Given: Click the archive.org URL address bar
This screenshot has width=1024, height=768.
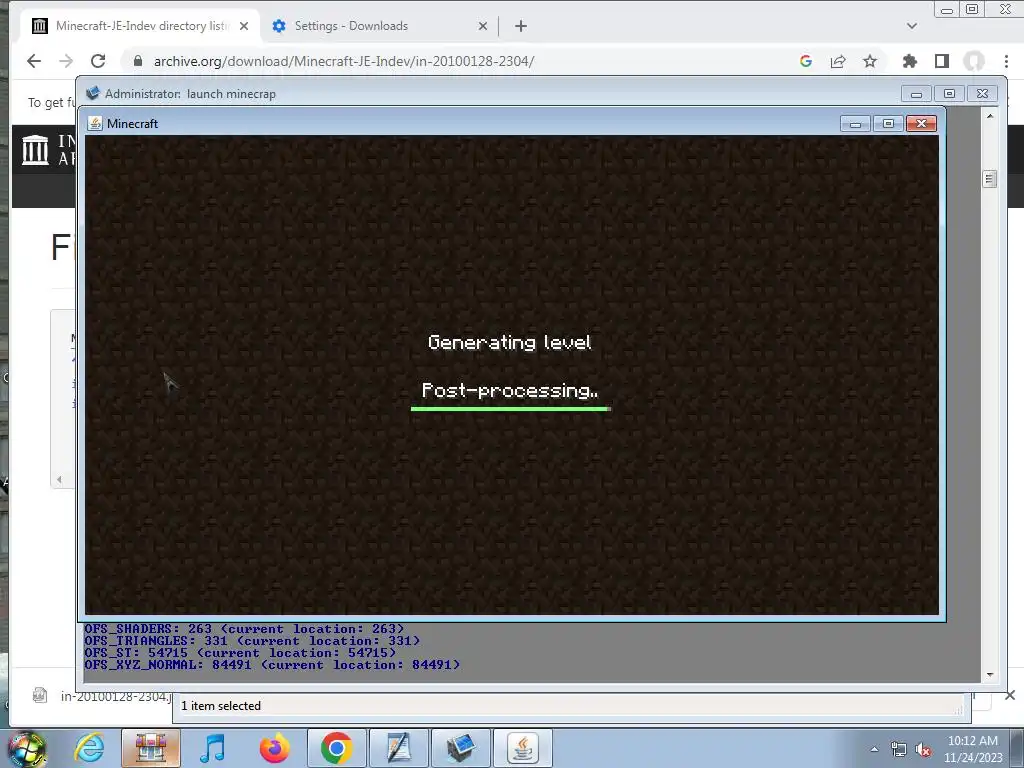Looking at the screenshot, I should coord(344,61).
